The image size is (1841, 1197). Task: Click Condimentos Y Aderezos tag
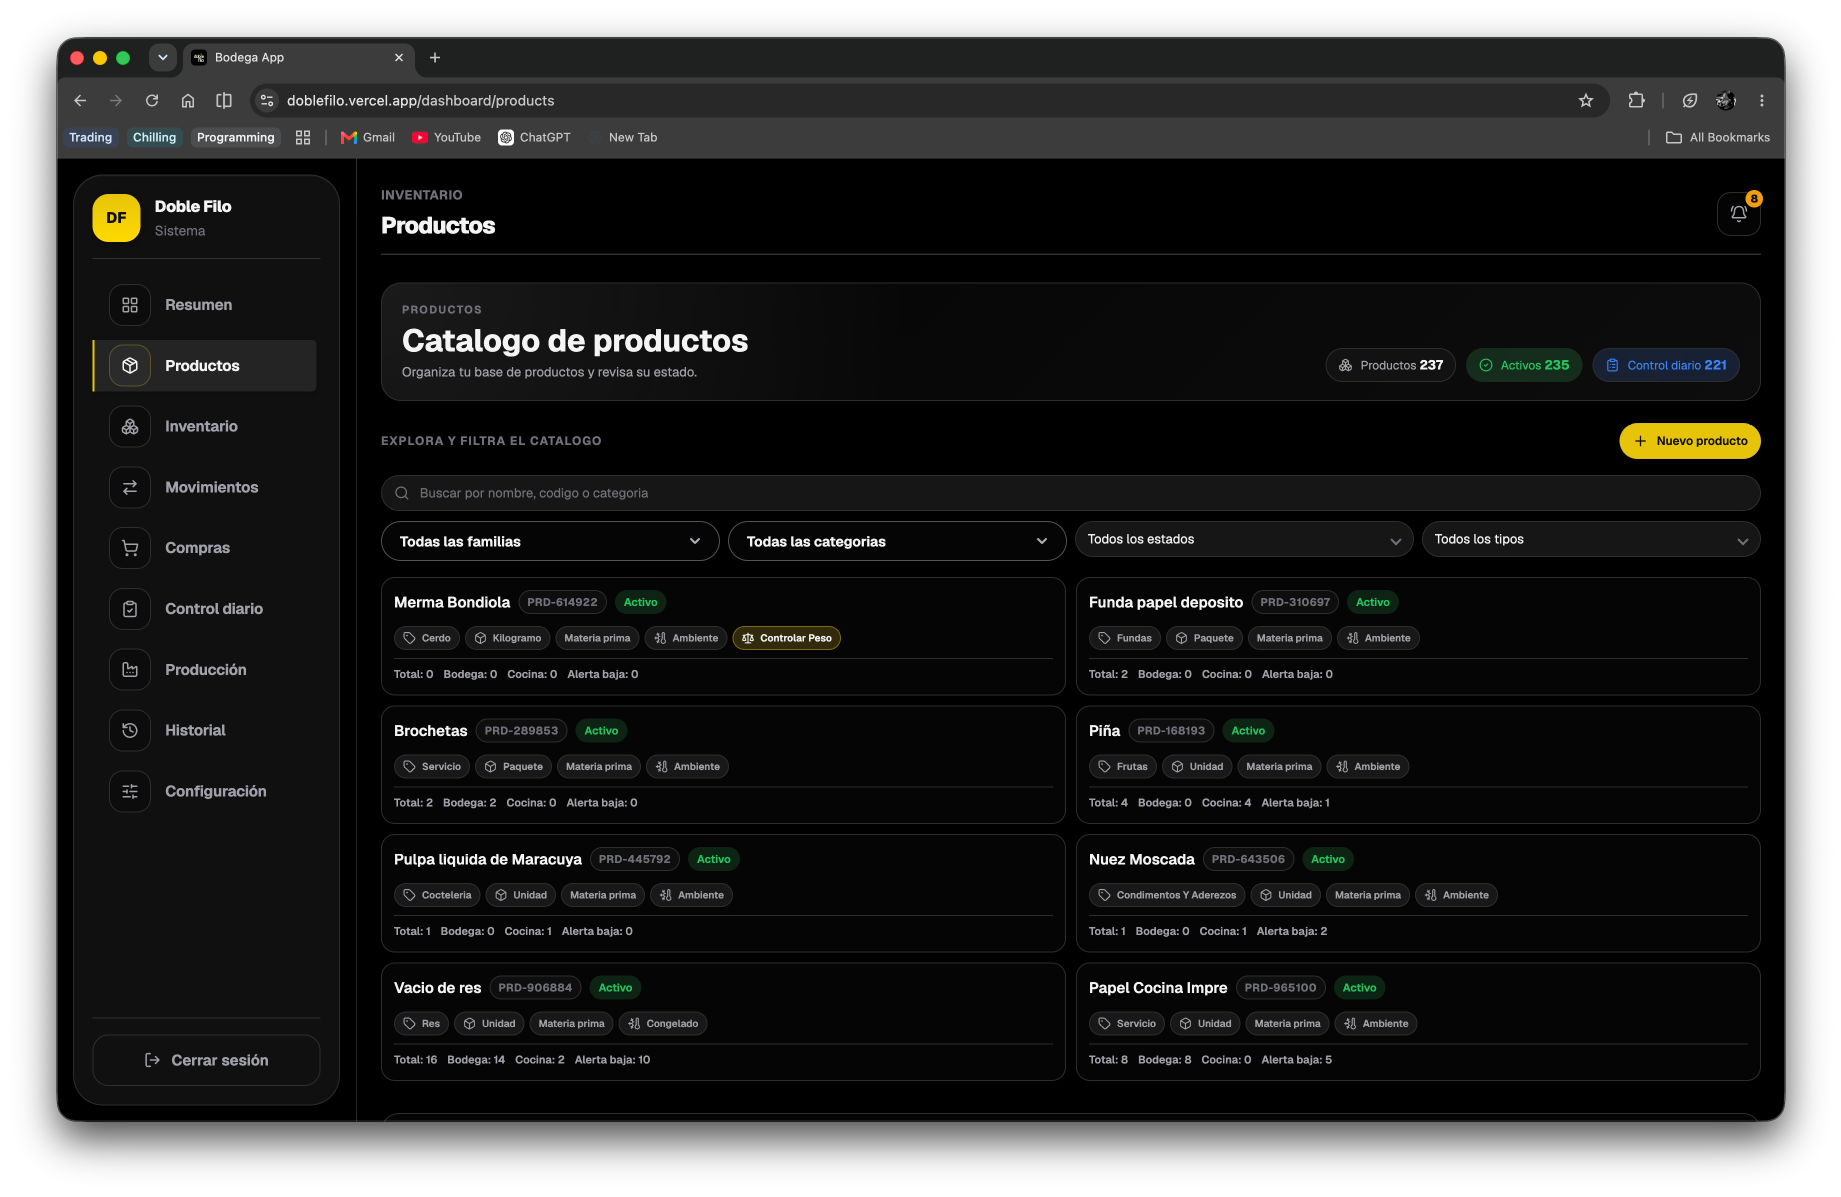pyautogui.click(x=1166, y=895)
